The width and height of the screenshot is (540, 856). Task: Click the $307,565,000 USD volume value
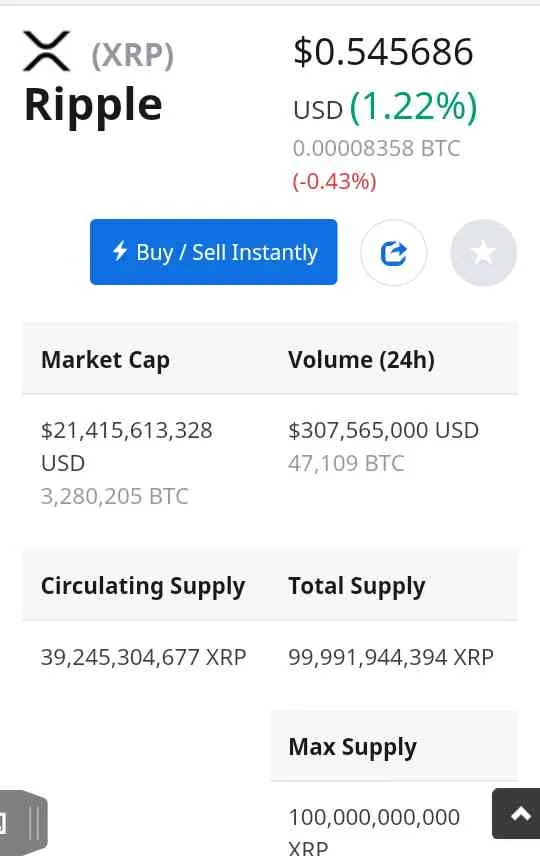(x=383, y=430)
